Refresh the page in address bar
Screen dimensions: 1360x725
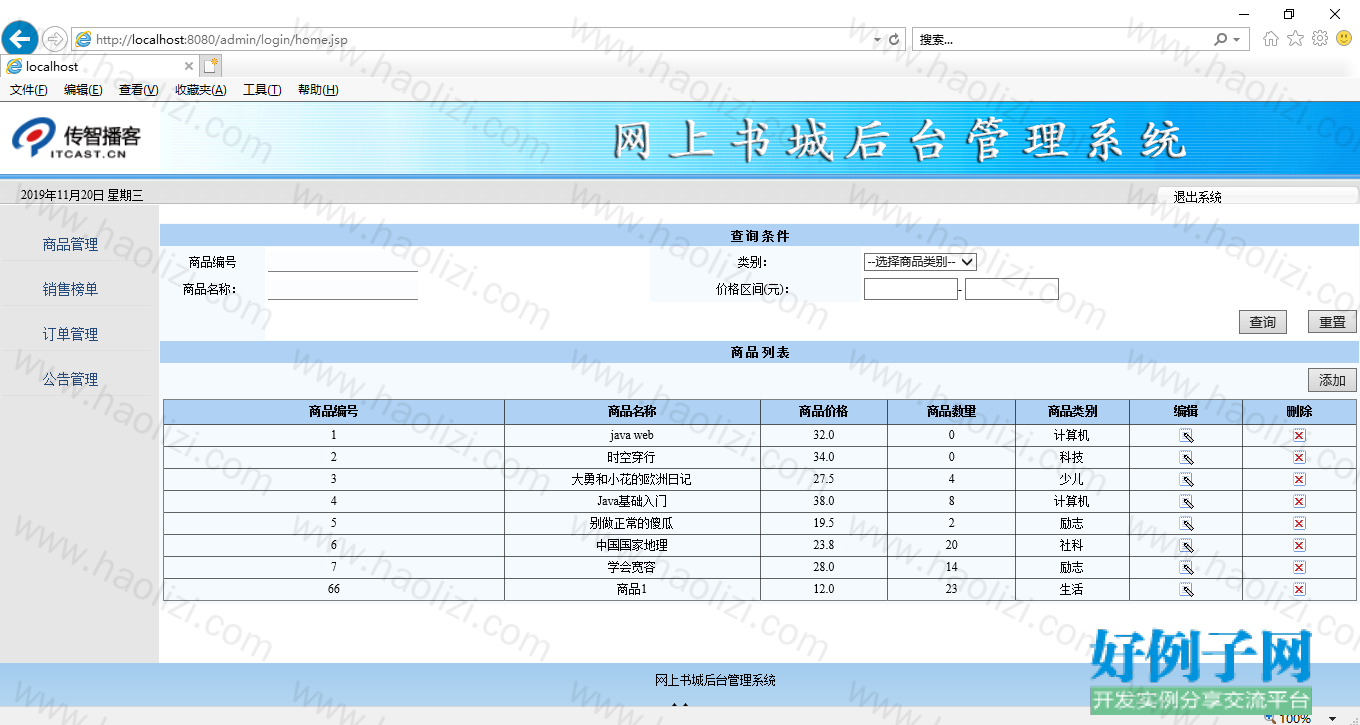coord(894,40)
